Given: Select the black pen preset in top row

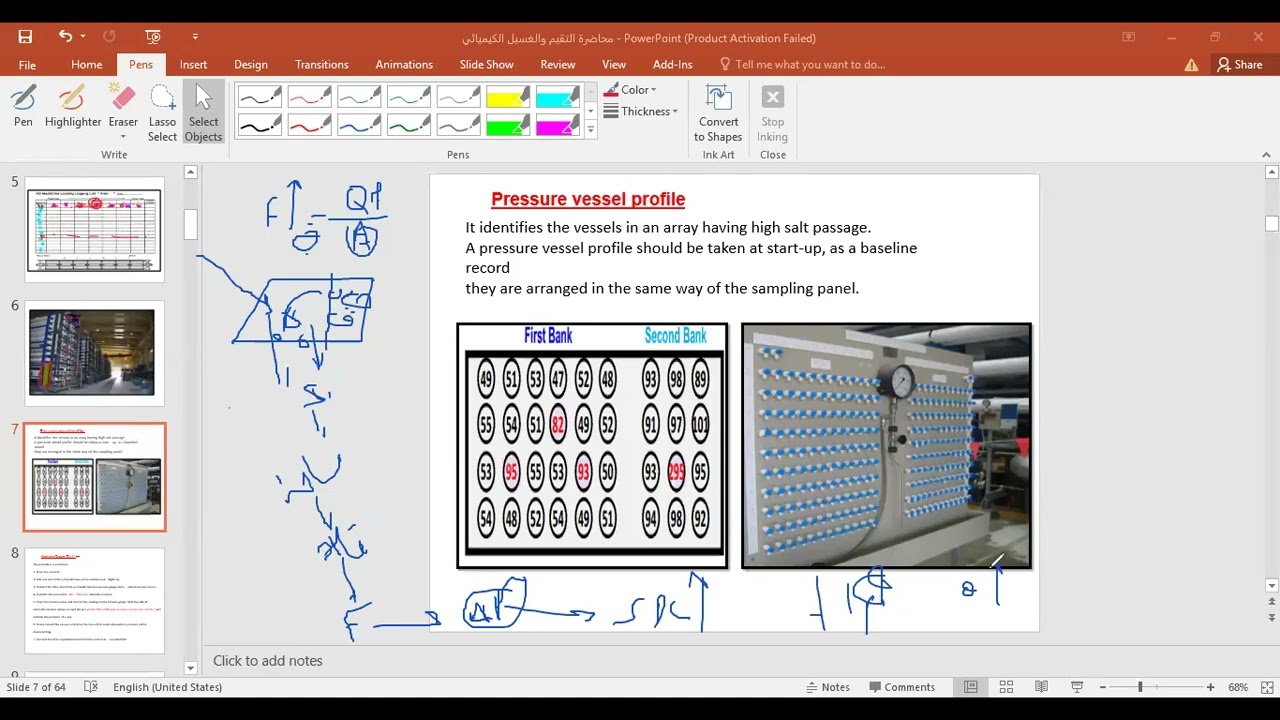Looking at the screenshot, I should coord(260,97).
